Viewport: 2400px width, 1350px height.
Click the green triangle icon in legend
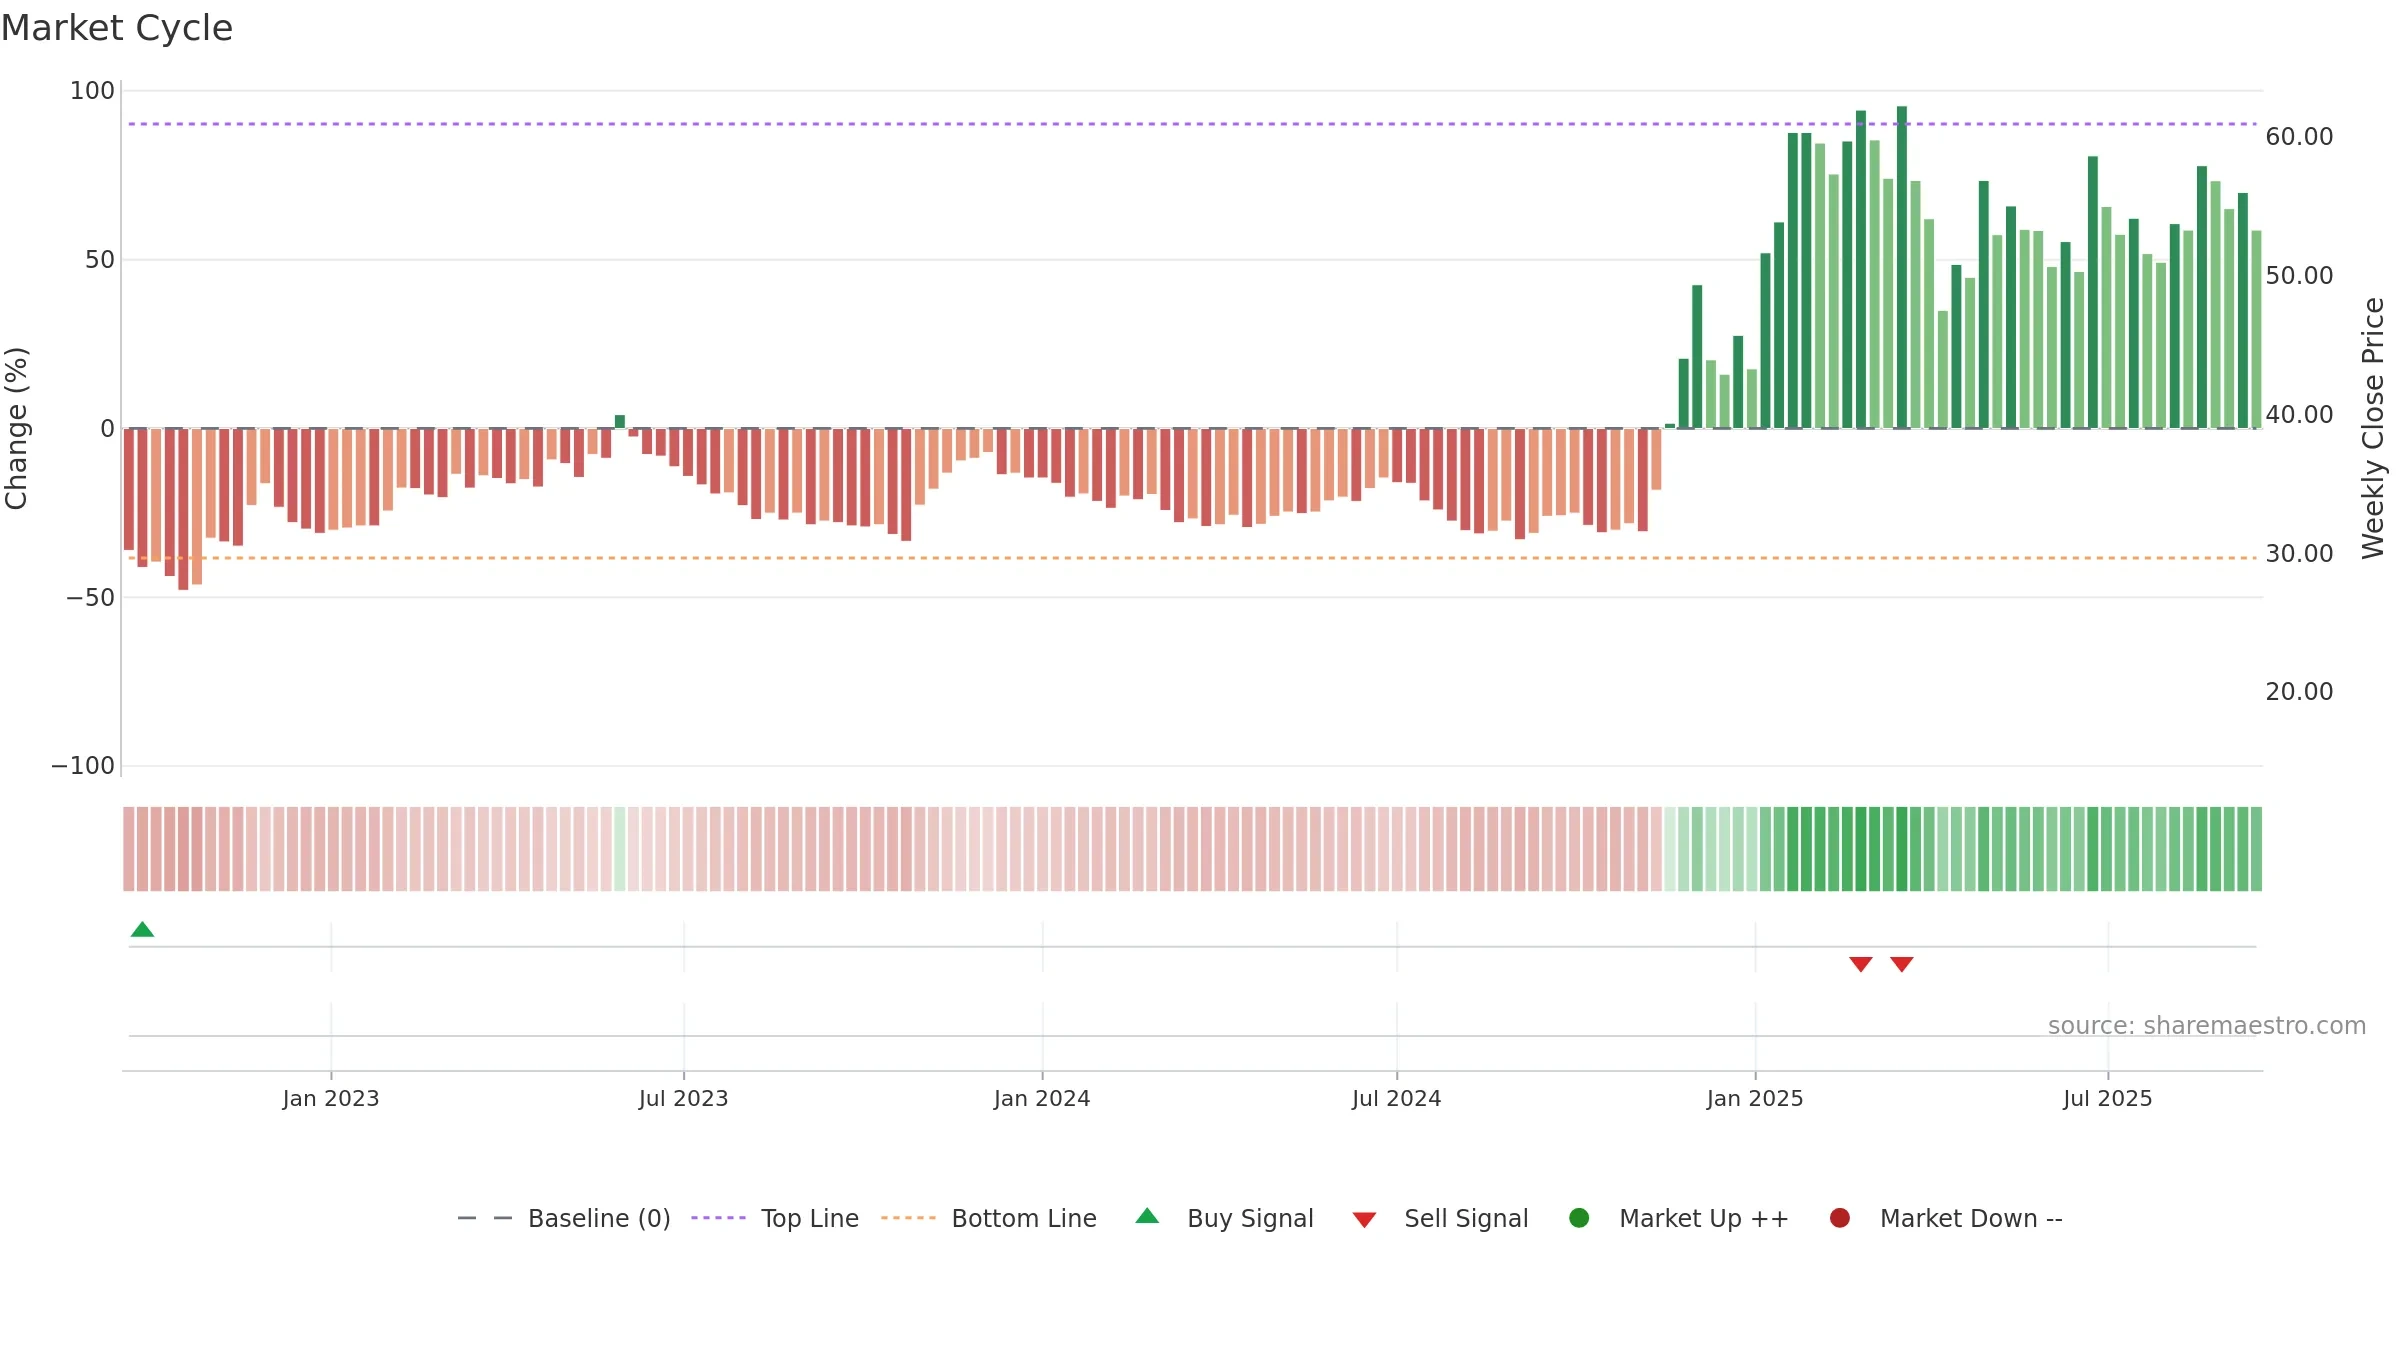[x=1148, y=1216]
